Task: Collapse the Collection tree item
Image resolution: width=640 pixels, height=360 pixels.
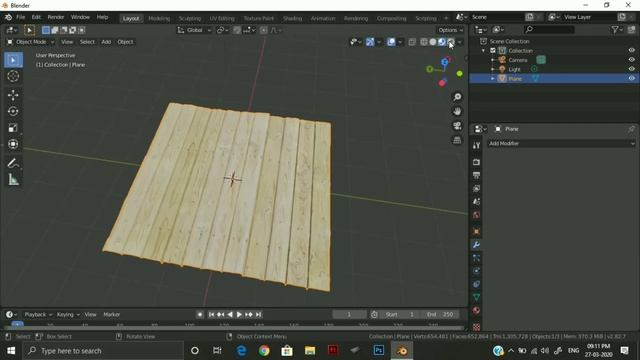Action: tap(484, 51)
